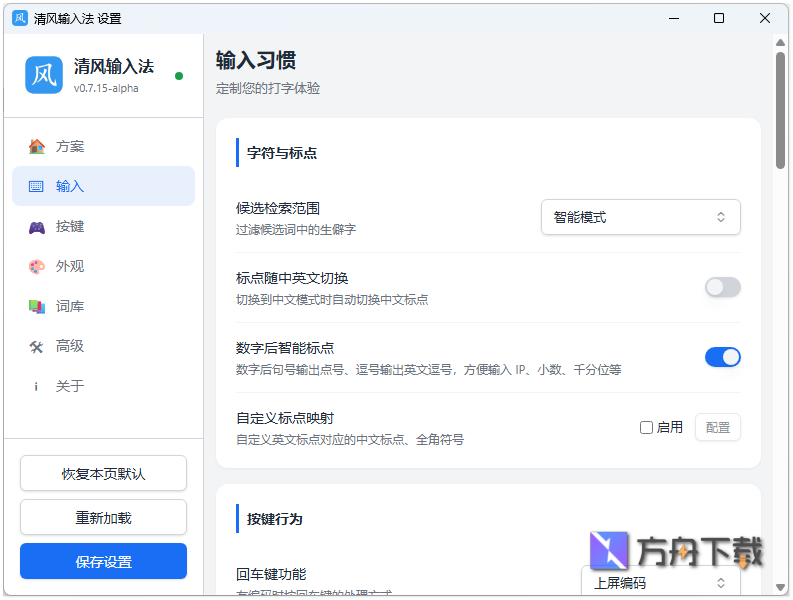The height and width of the screenshot is (600, 793).
Task: Minimize the settings window
Action: 674,19
